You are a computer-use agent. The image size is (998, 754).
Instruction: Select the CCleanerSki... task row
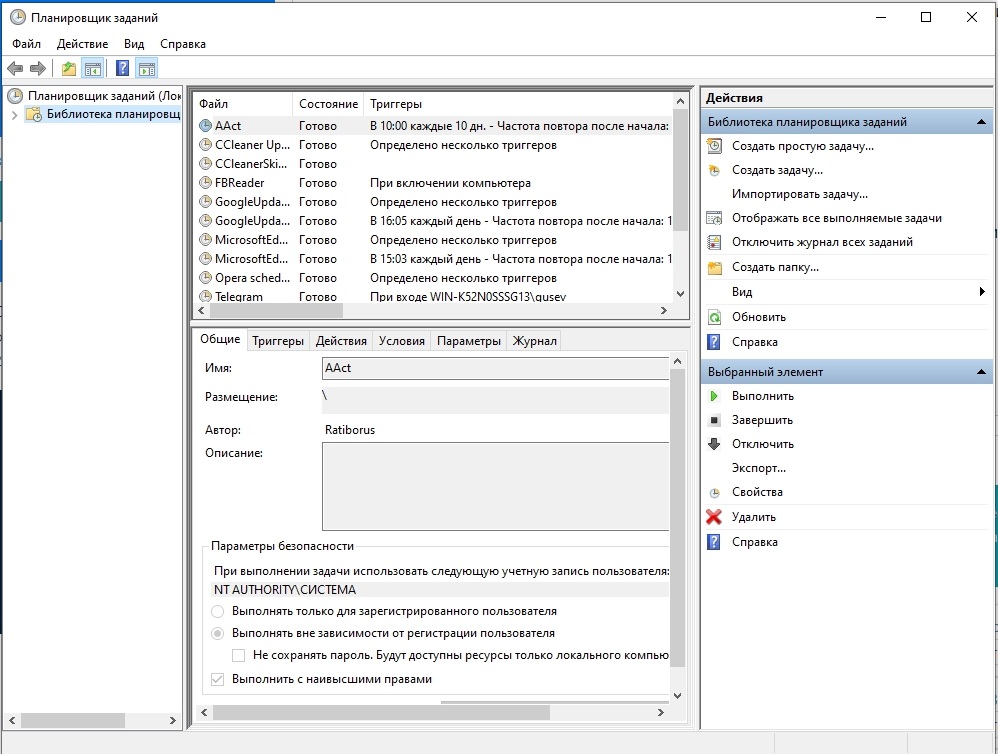point(433,164)
